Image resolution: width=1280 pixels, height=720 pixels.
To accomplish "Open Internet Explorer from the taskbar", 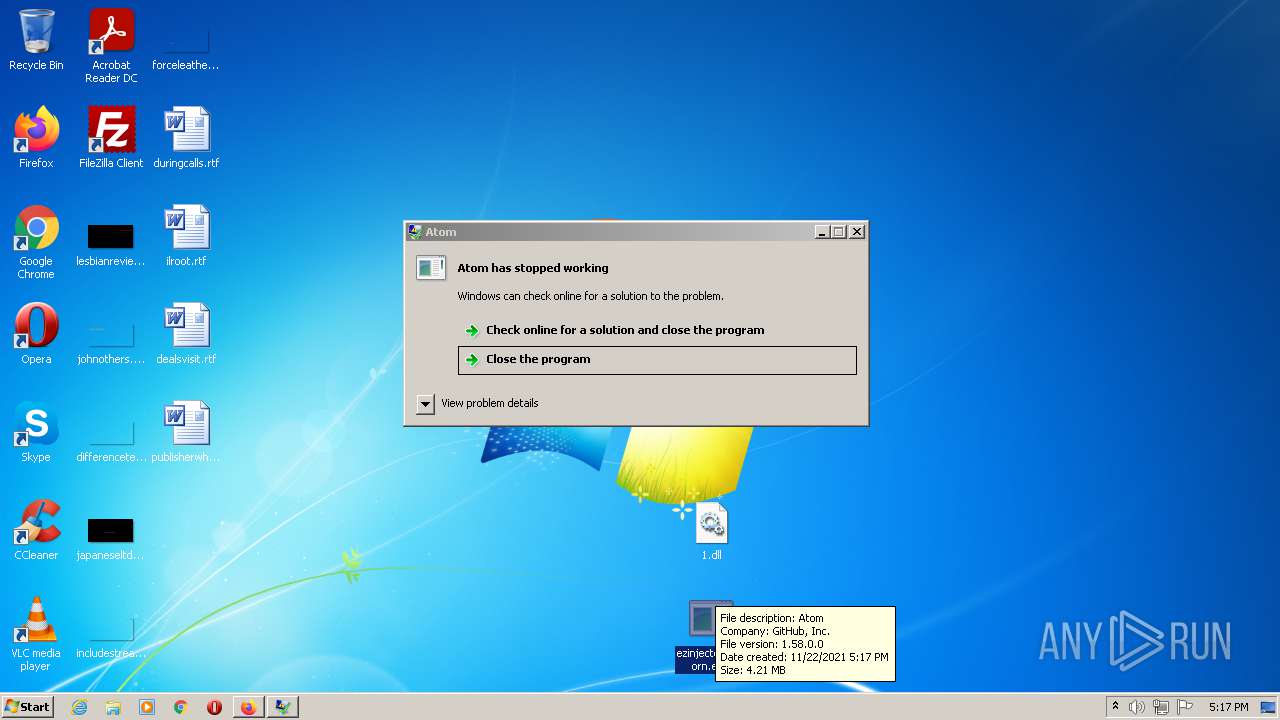I will [x=79, y=707].
